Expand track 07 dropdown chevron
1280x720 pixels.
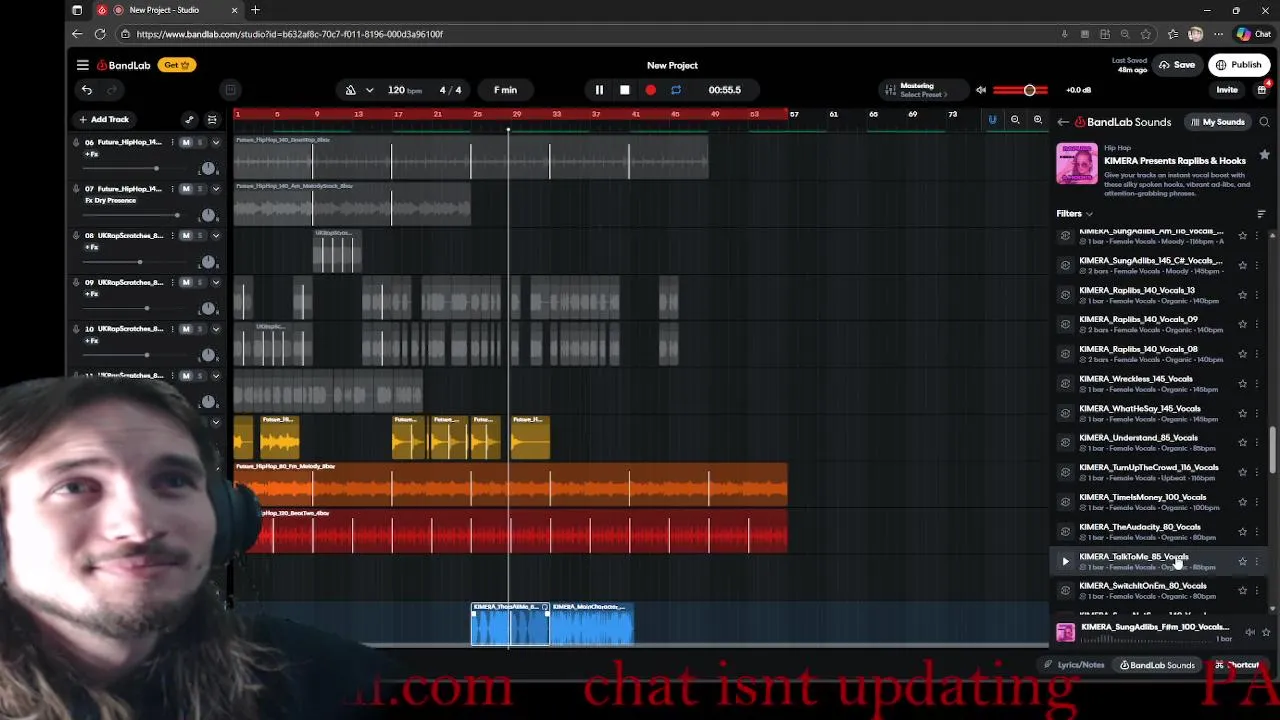click(x=215, y=189)
